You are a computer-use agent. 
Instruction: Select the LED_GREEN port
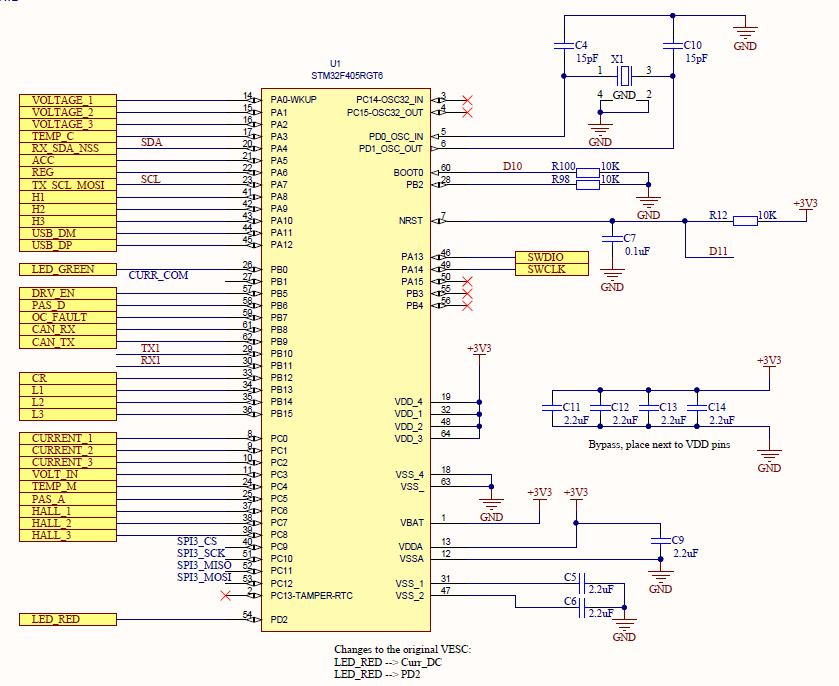[68, 269]
